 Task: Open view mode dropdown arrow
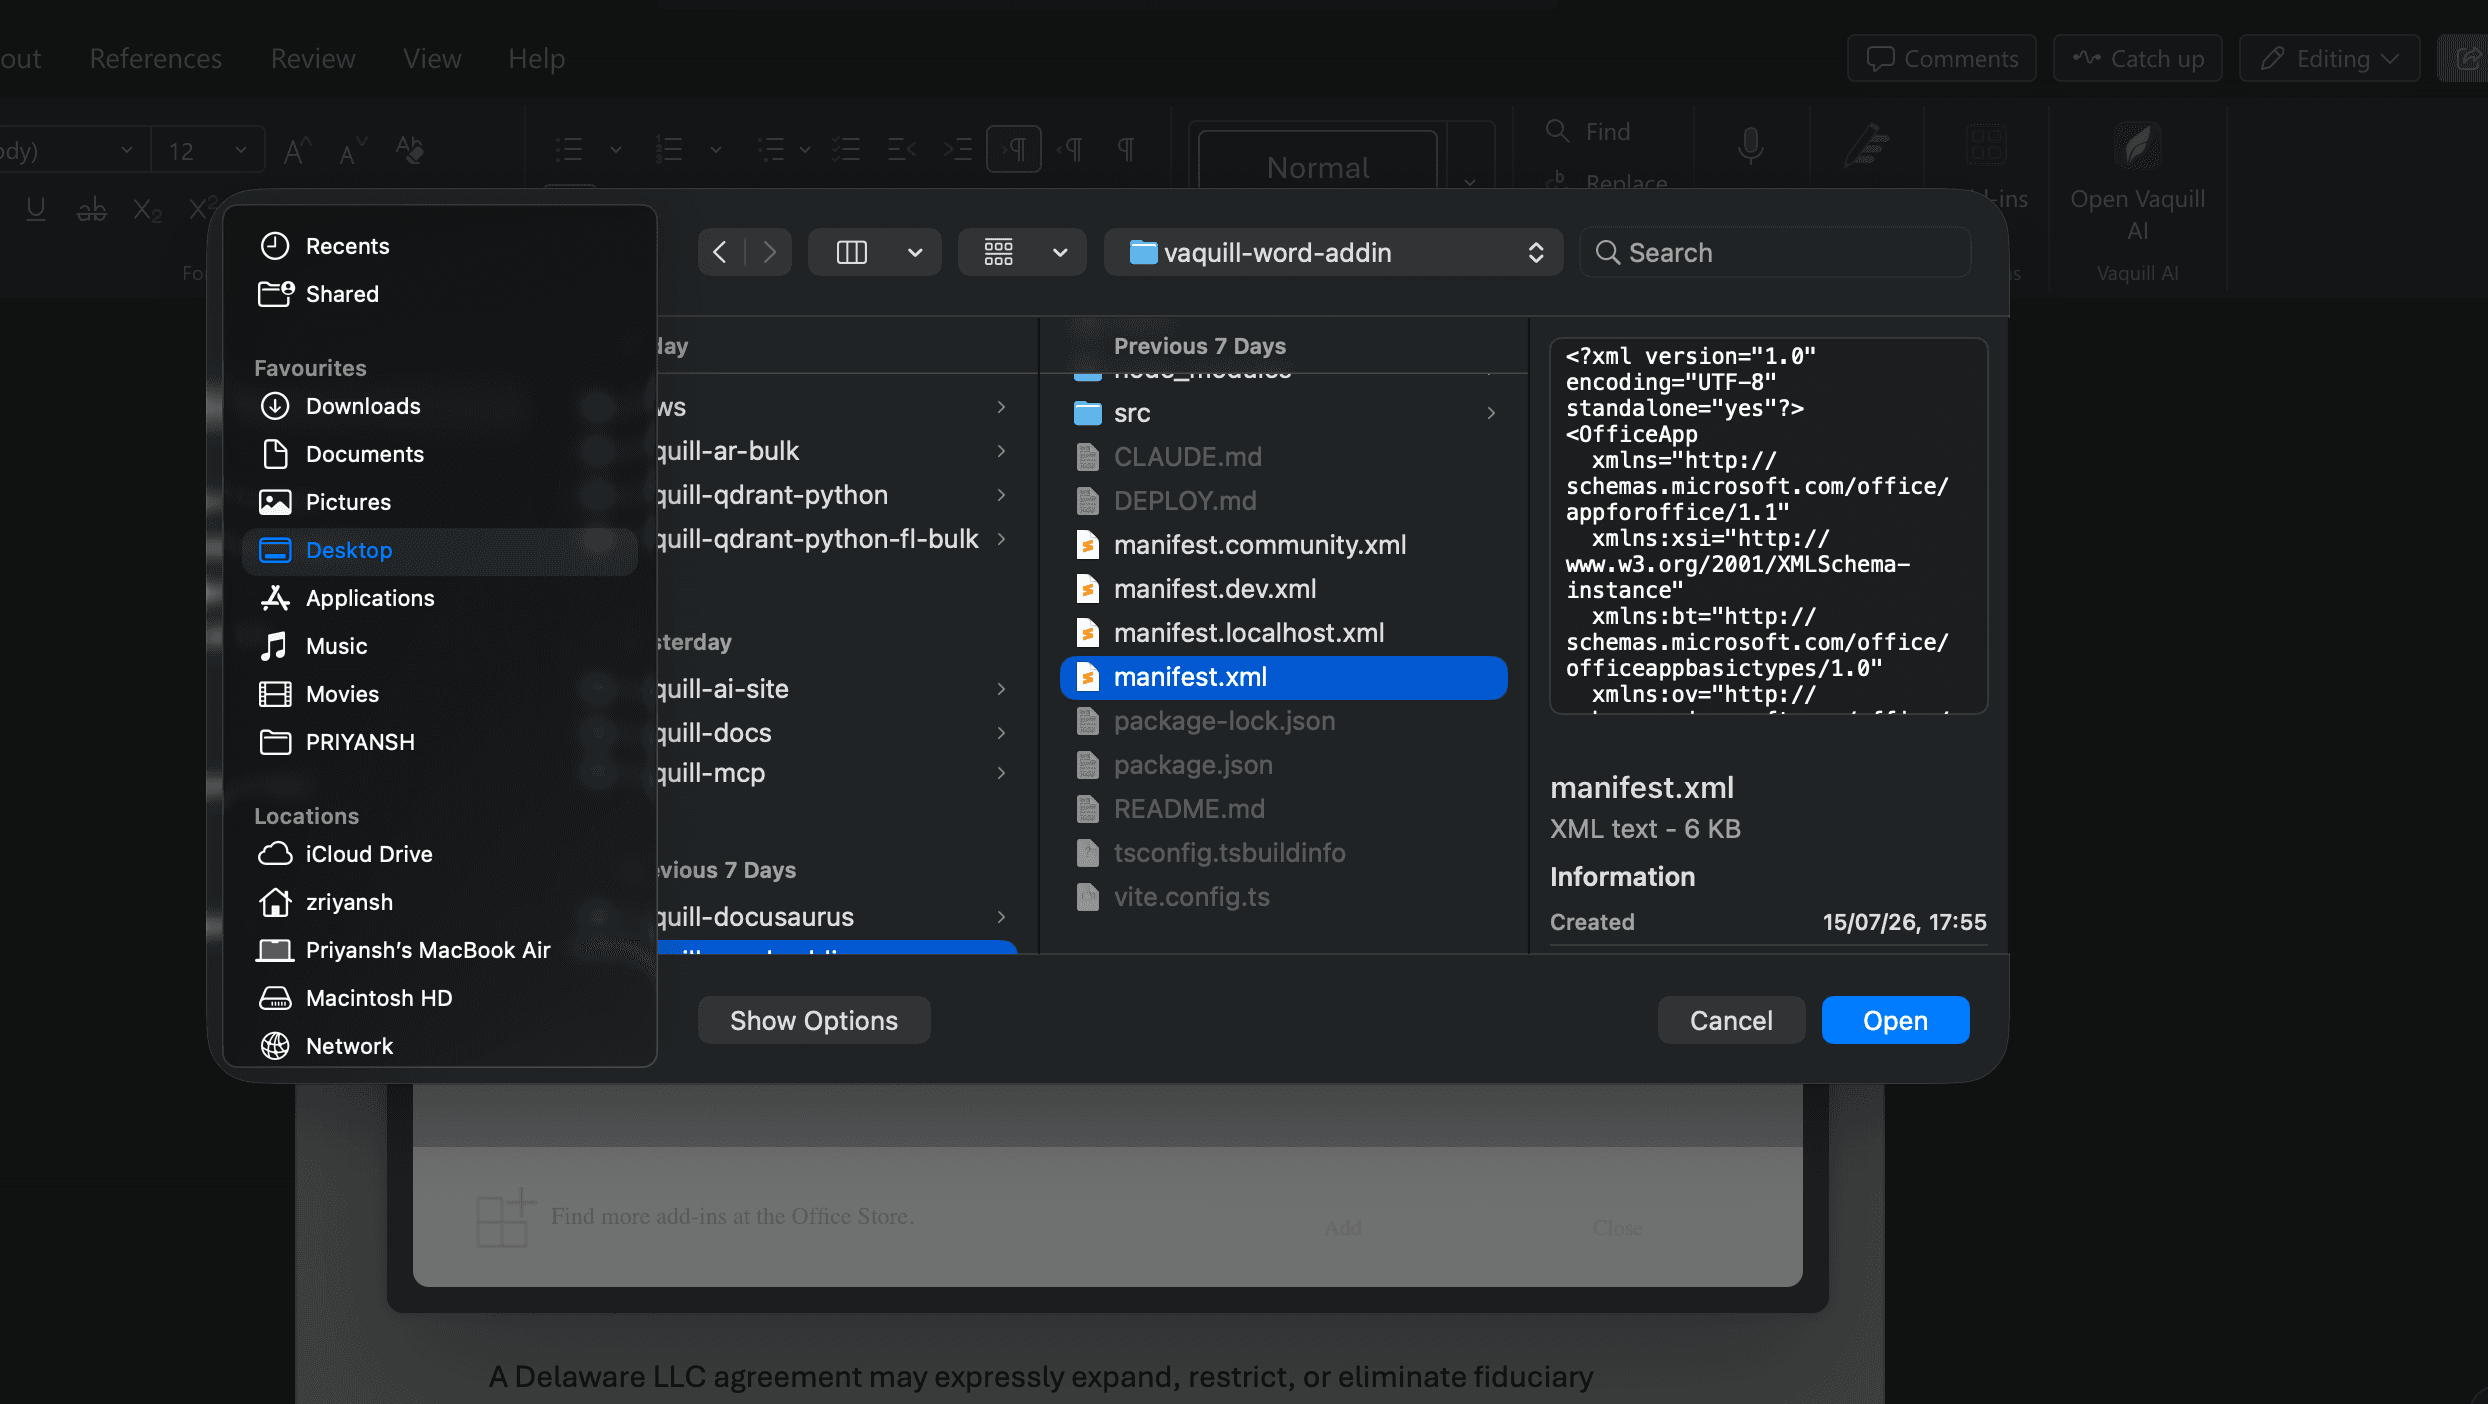coord(915,252)
